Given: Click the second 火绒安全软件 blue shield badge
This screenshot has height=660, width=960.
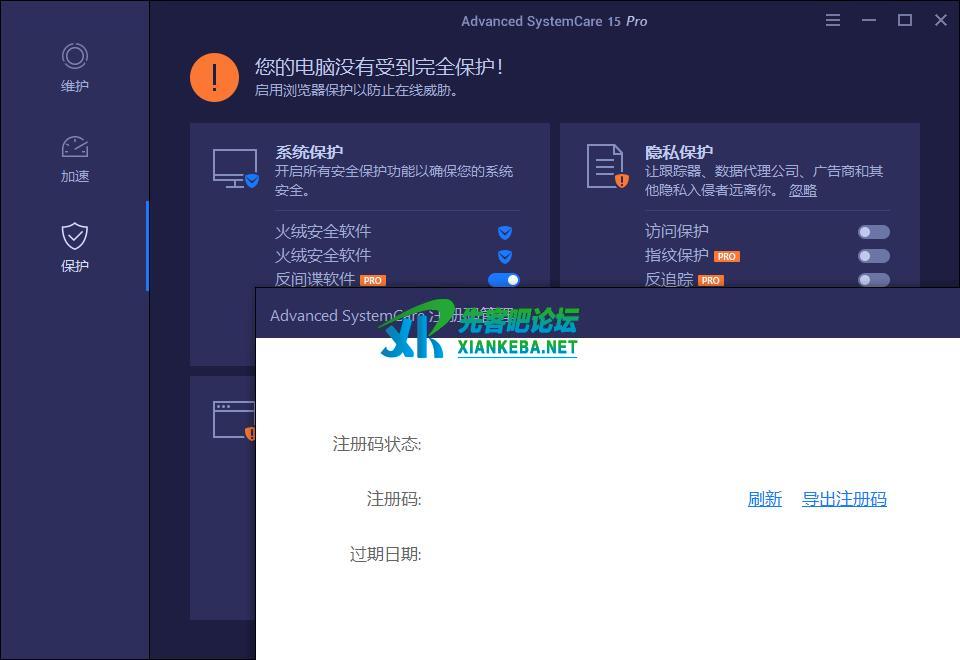Looking at the screenshot, I should pos(505,256).
